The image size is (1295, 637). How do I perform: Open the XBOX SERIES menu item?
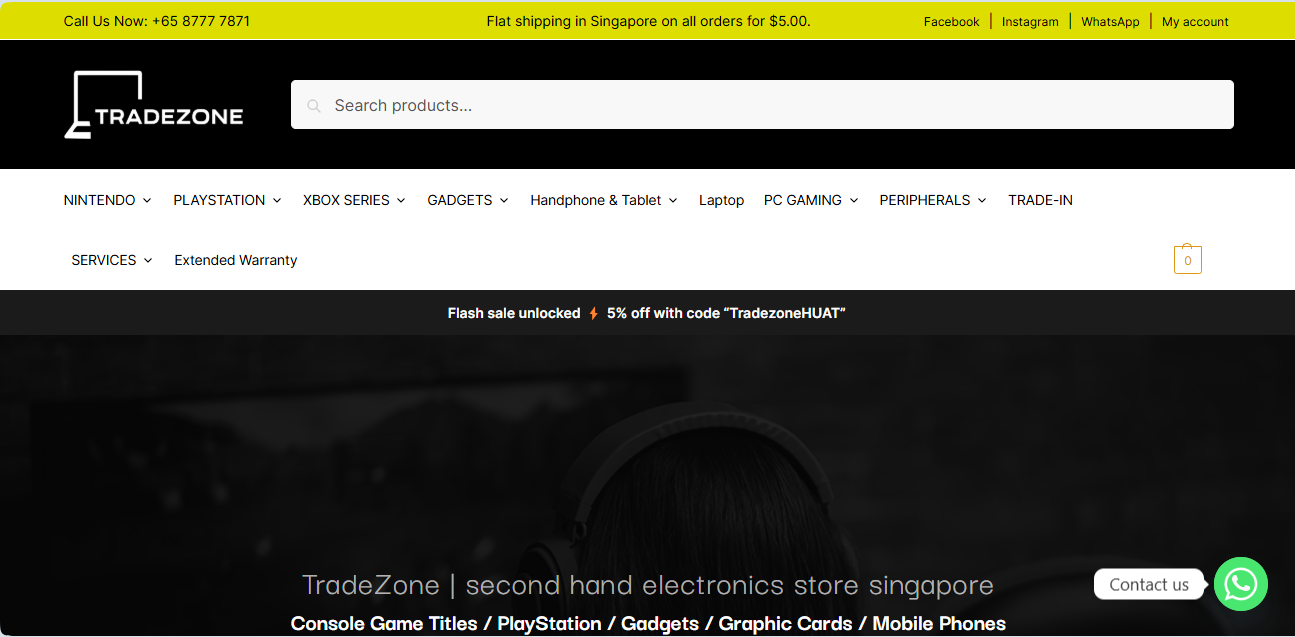pyautogui.click(x=346, y=200)
